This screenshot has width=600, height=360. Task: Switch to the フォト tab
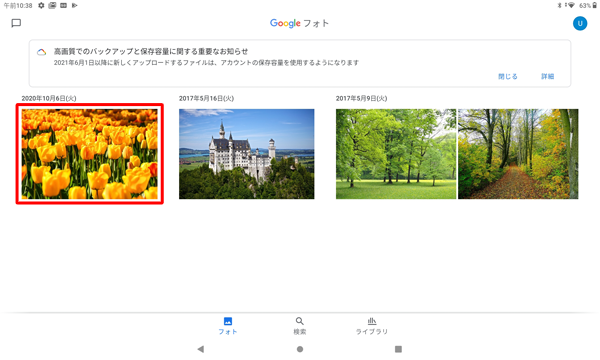(228, 326)
